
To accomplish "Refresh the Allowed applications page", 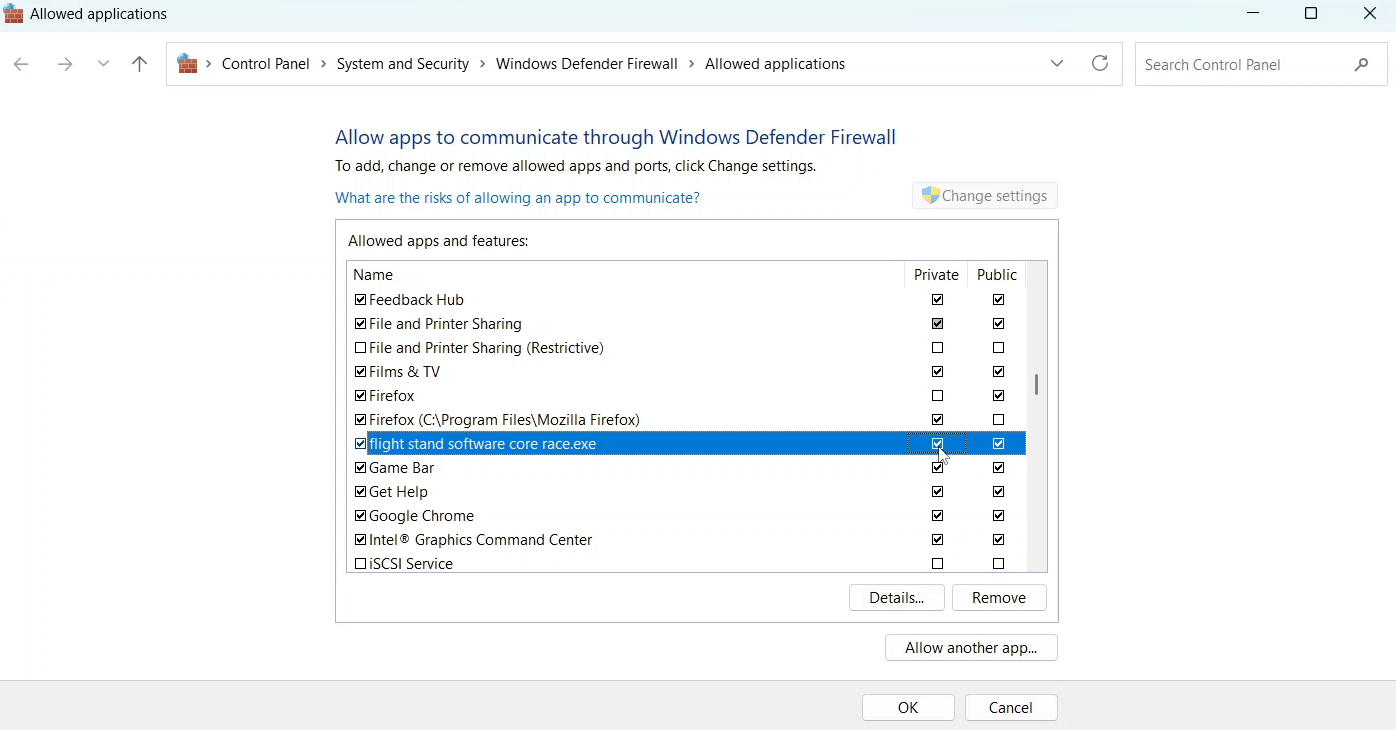I will click(1100, 64).
